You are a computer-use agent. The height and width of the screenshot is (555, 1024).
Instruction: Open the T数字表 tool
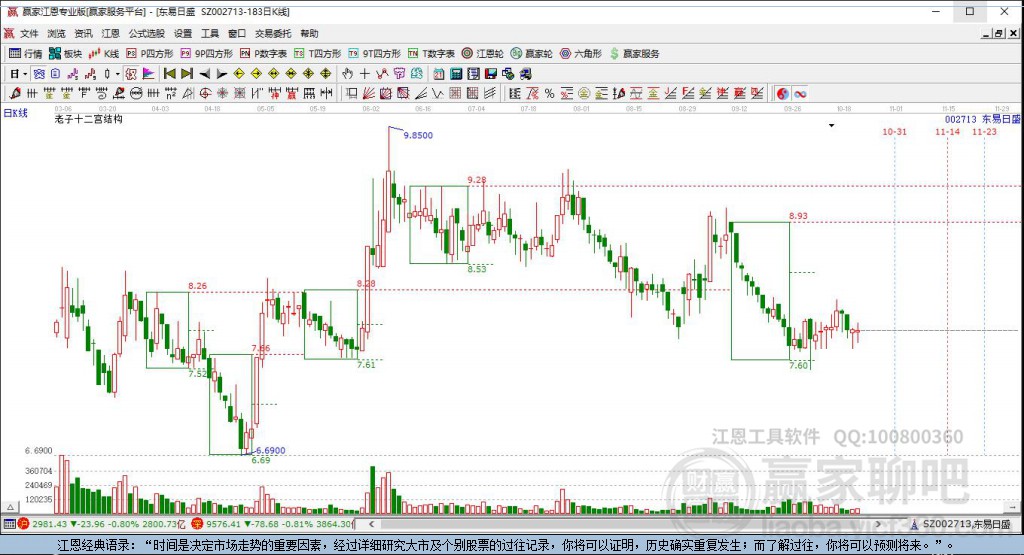click(x=431, y=54)
